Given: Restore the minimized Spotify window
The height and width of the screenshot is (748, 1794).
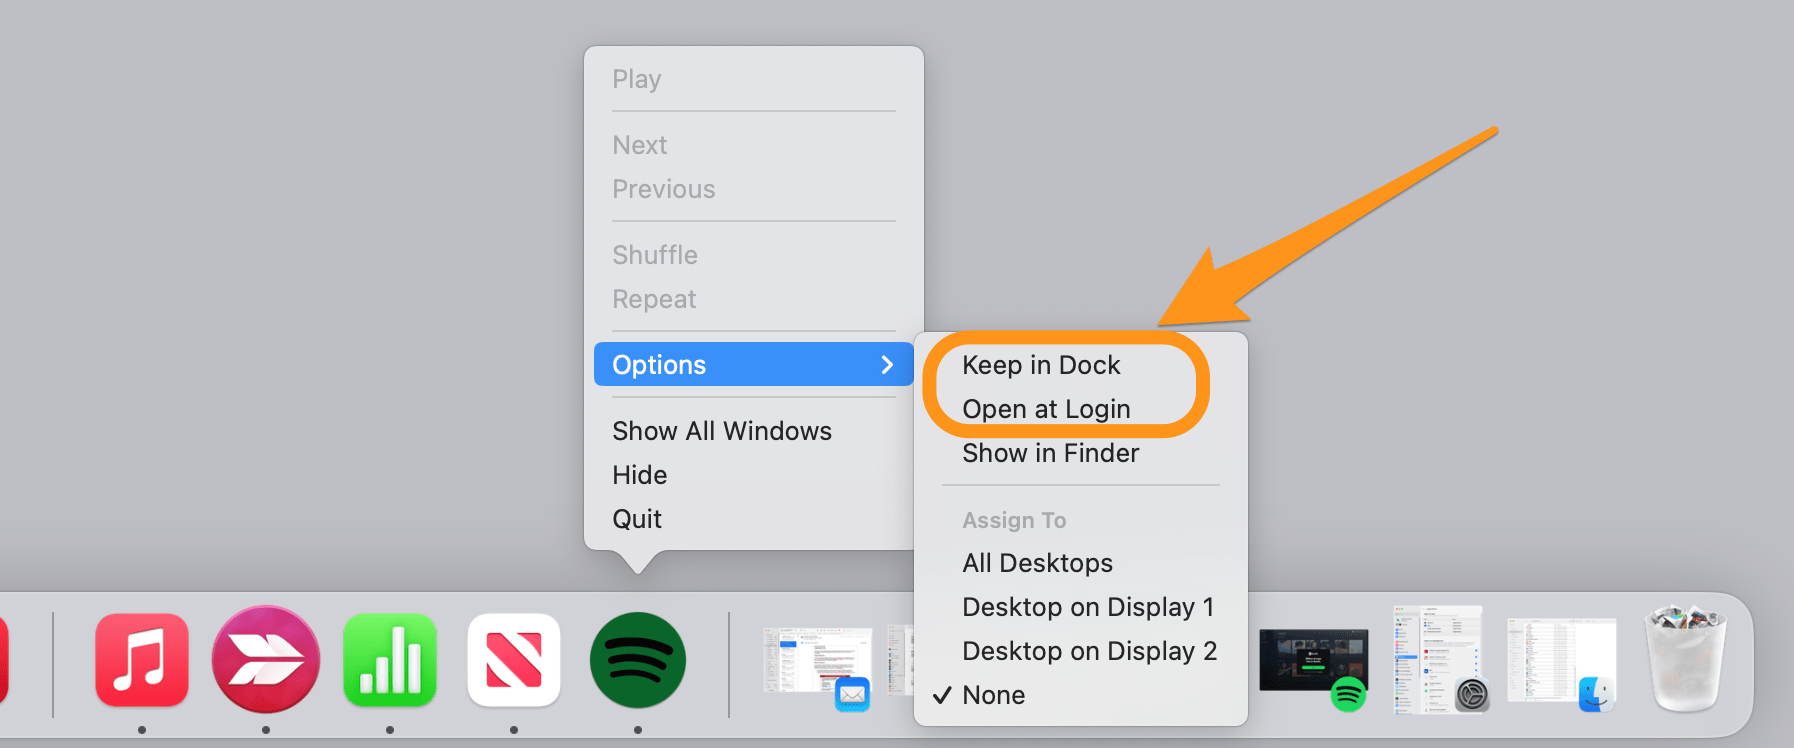Looking at the screenshot, I should point(1313,660).
